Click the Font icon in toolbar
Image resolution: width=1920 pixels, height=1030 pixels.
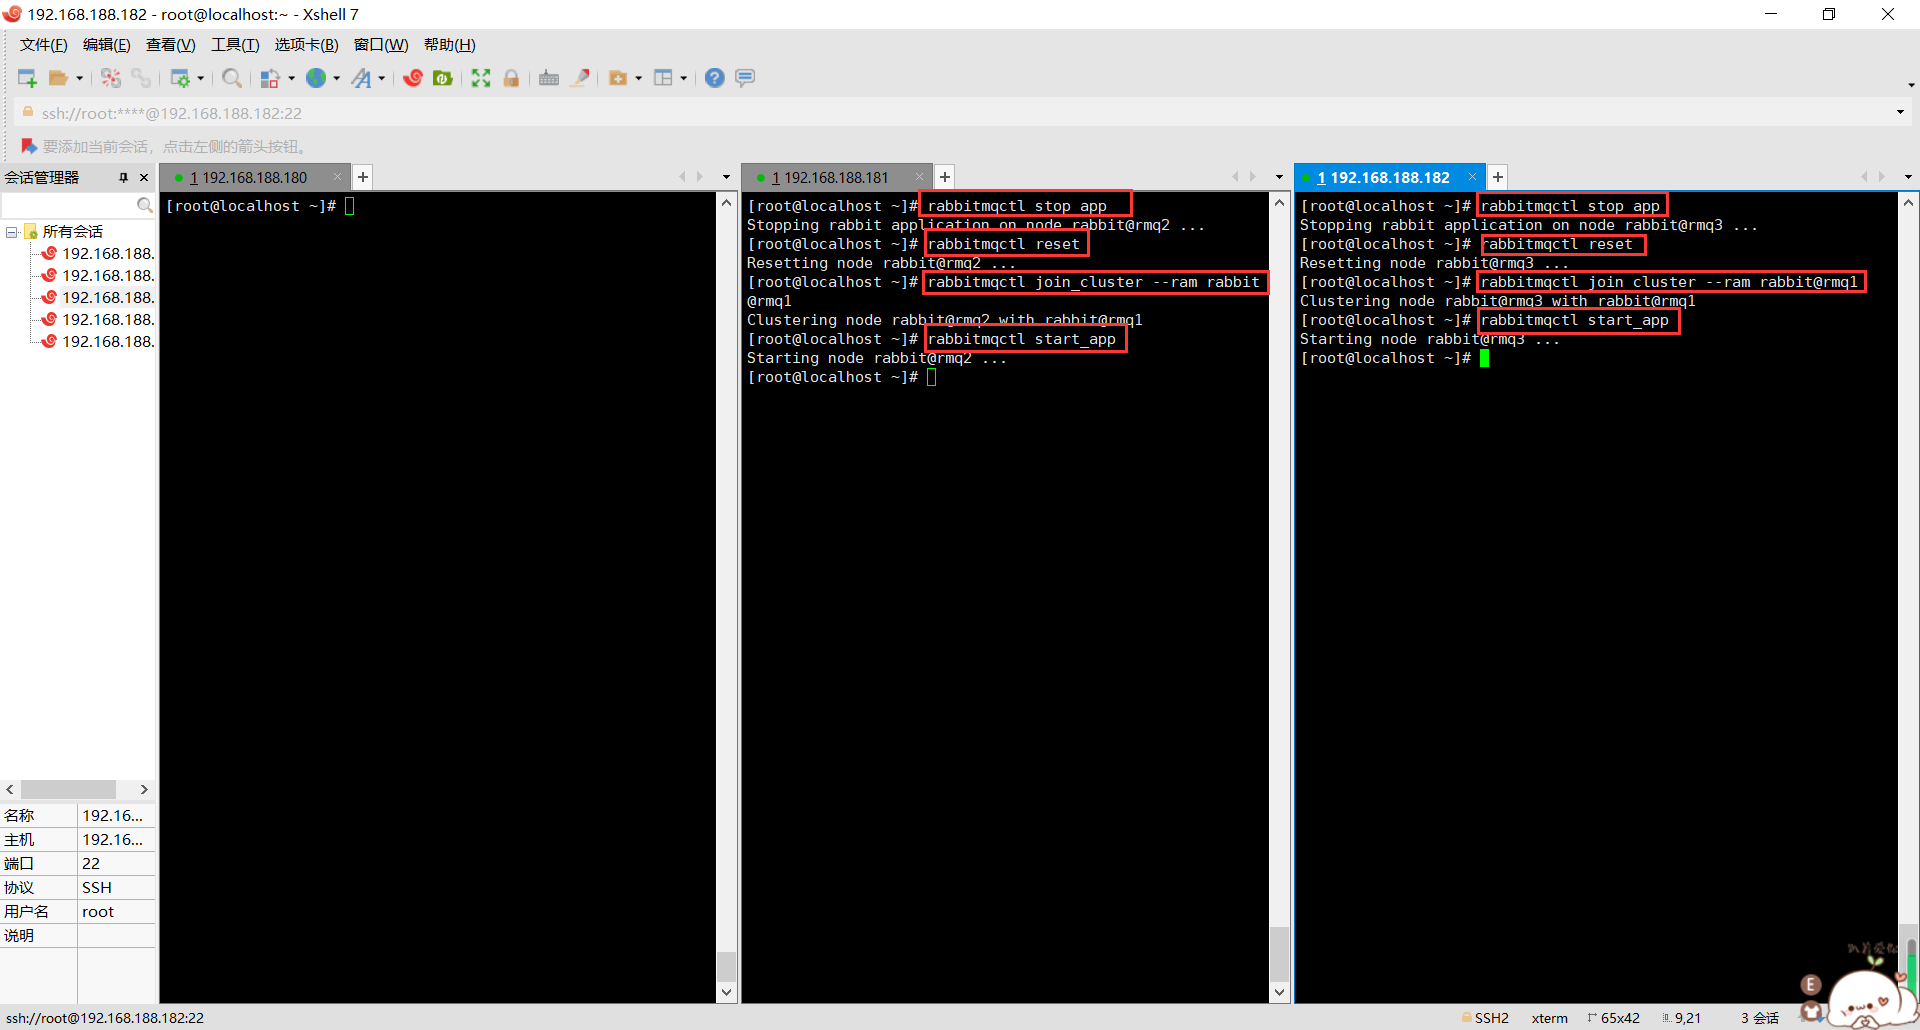362,78
